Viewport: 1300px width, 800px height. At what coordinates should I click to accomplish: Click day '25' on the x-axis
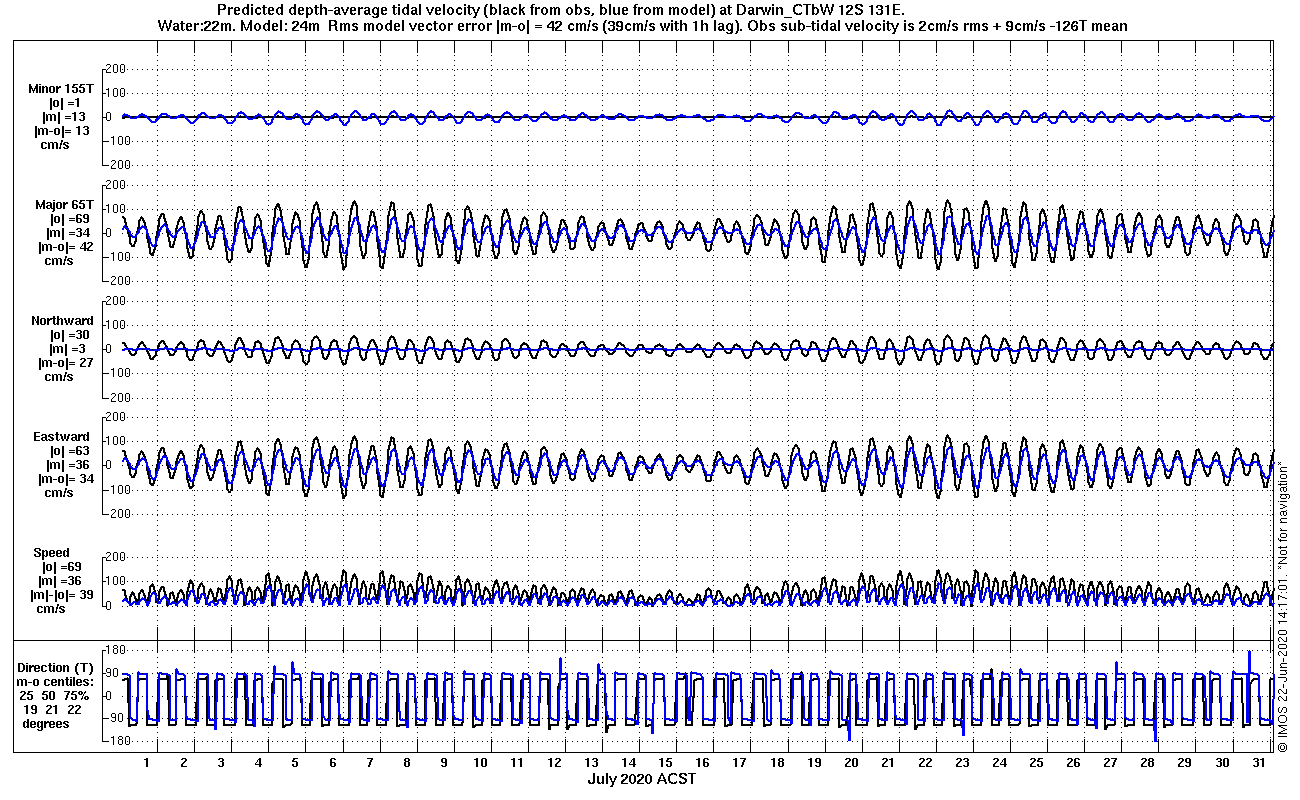point(1037,762)
